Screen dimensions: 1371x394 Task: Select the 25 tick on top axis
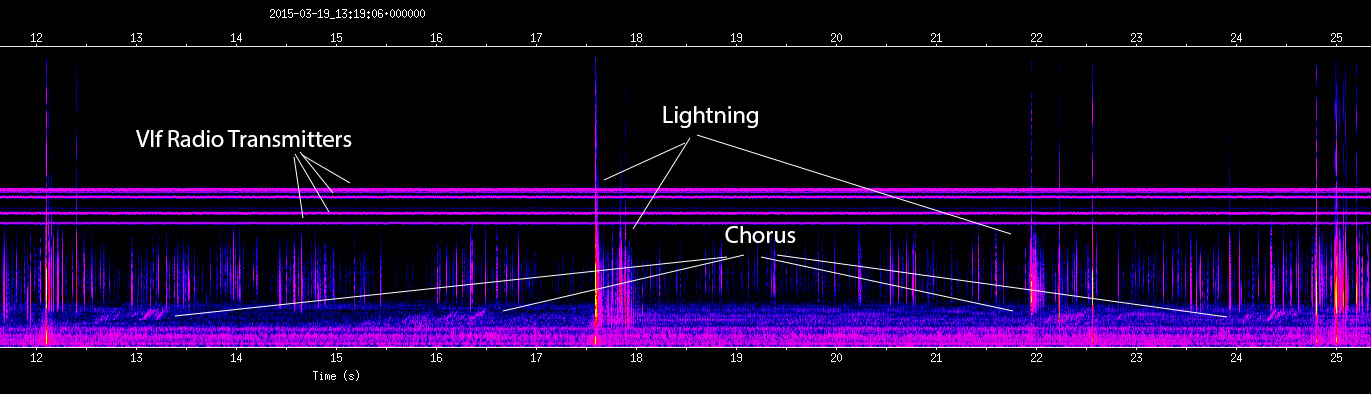click(1337, 37)
